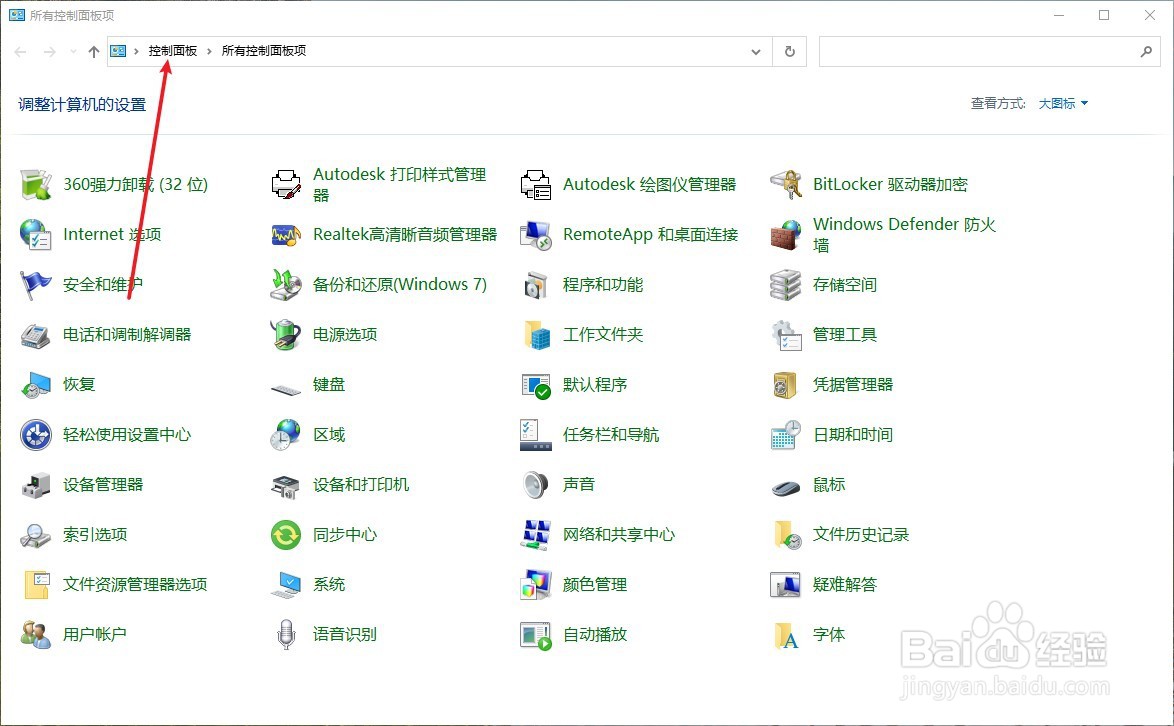Open 备份和还原(Windows 7) icon

(286, 284)
